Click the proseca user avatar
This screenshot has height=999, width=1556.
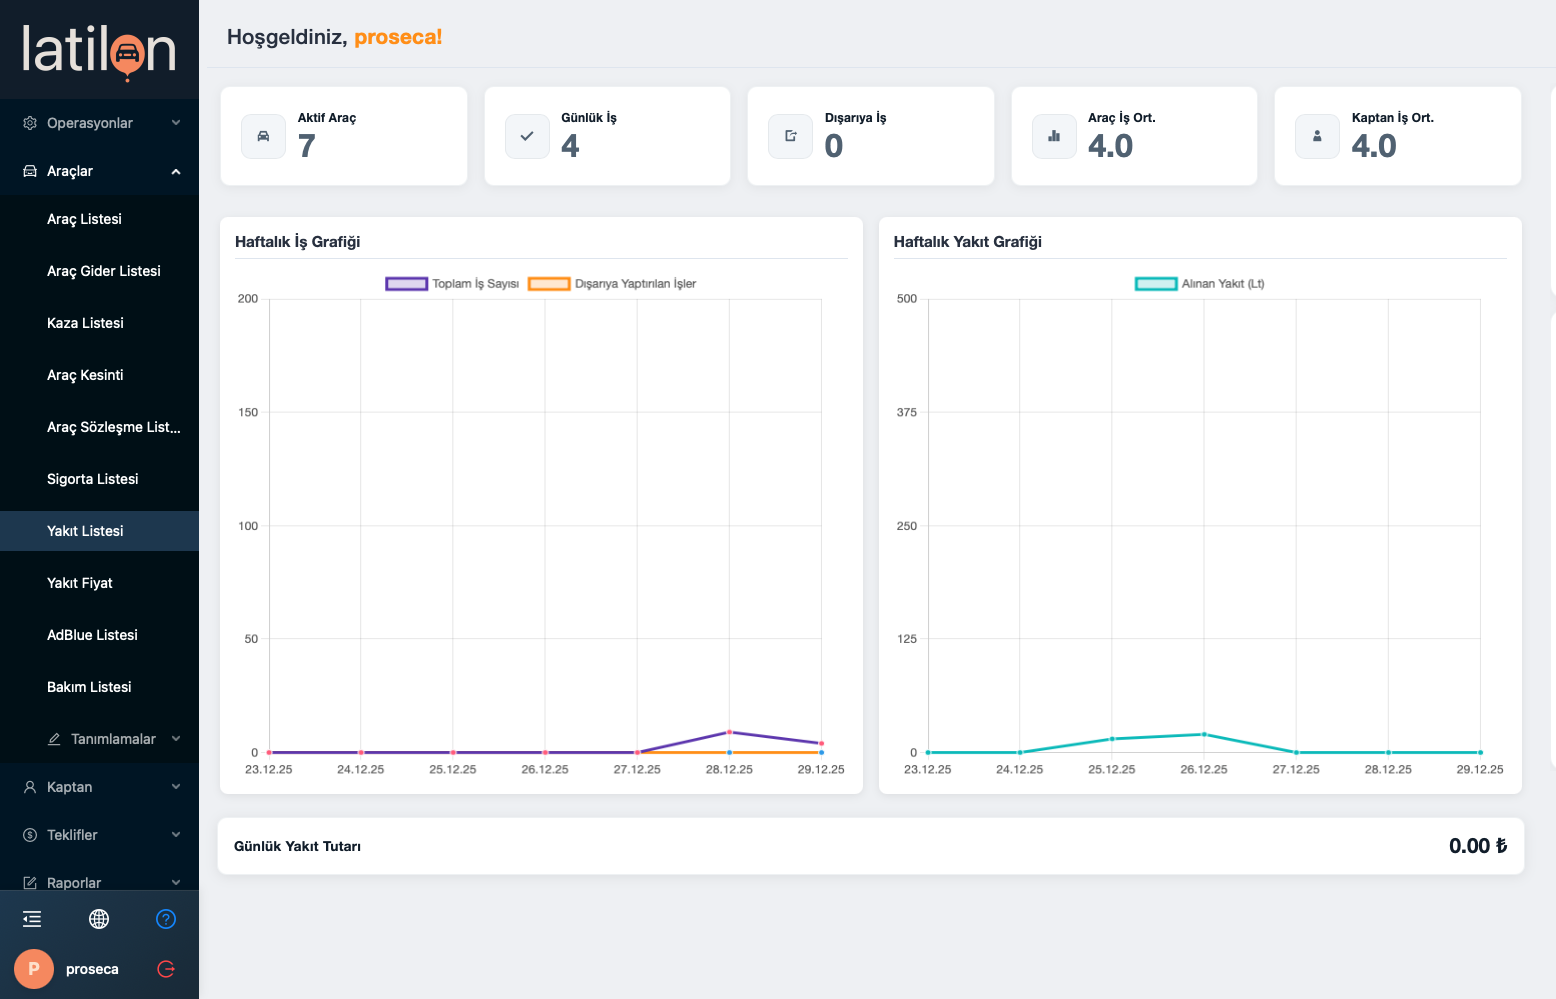[x=34, y=969]
